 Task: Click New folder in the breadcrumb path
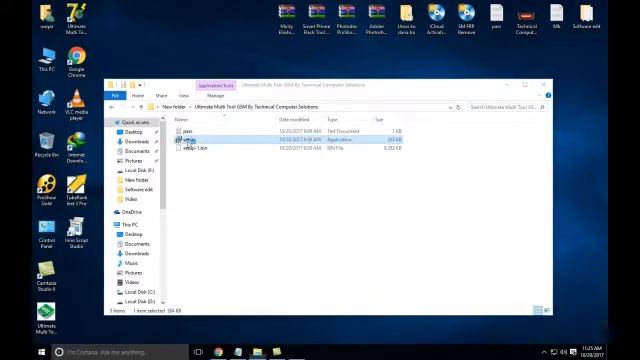click(x=174, y=107)
